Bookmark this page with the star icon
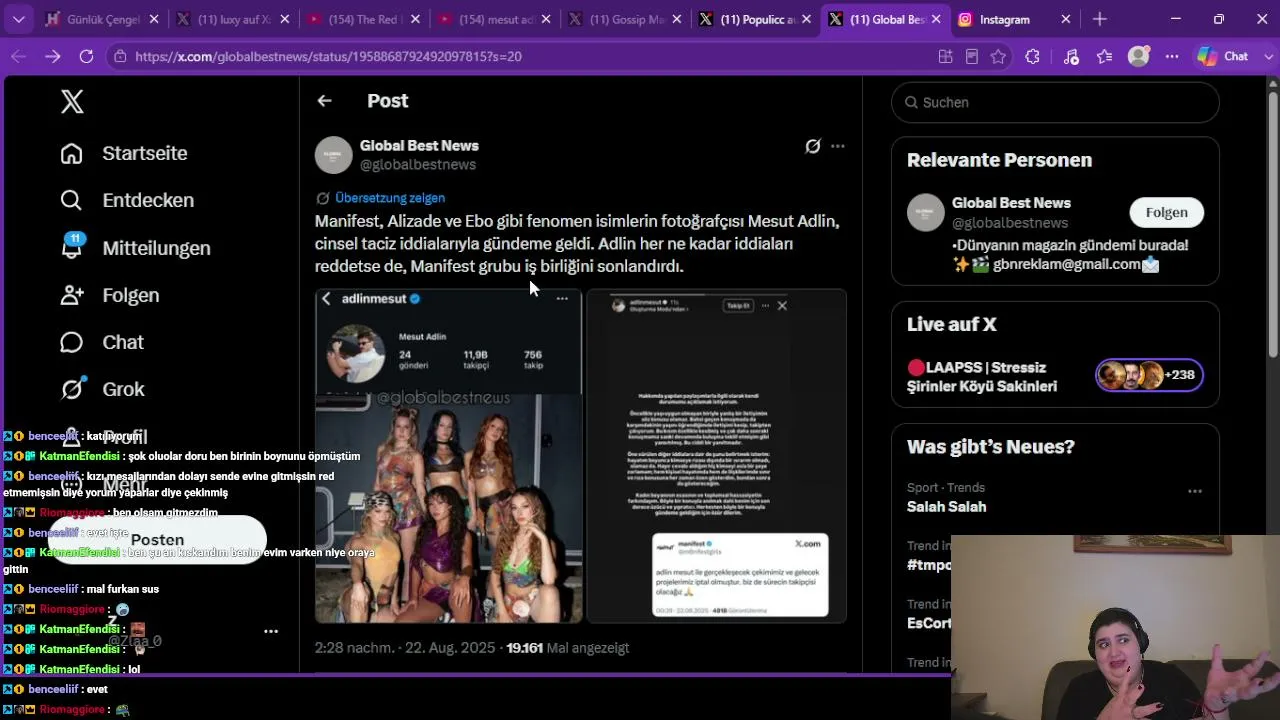The image size is (1280, 720). [998, 57]
